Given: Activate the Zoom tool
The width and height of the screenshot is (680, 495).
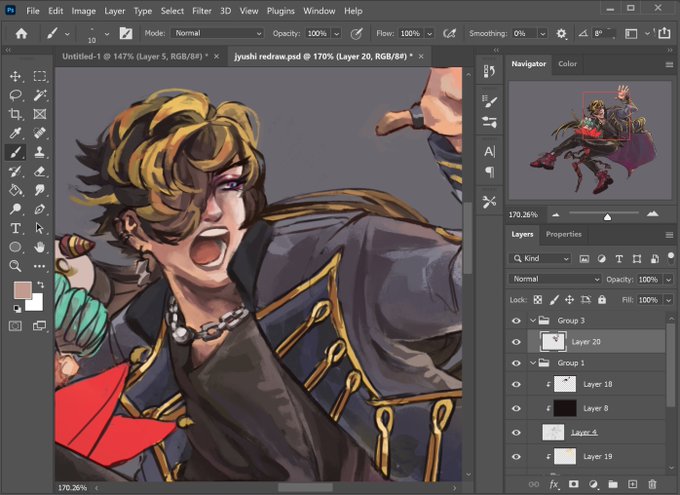Looking at the screenshot, I should coord(16,266).
